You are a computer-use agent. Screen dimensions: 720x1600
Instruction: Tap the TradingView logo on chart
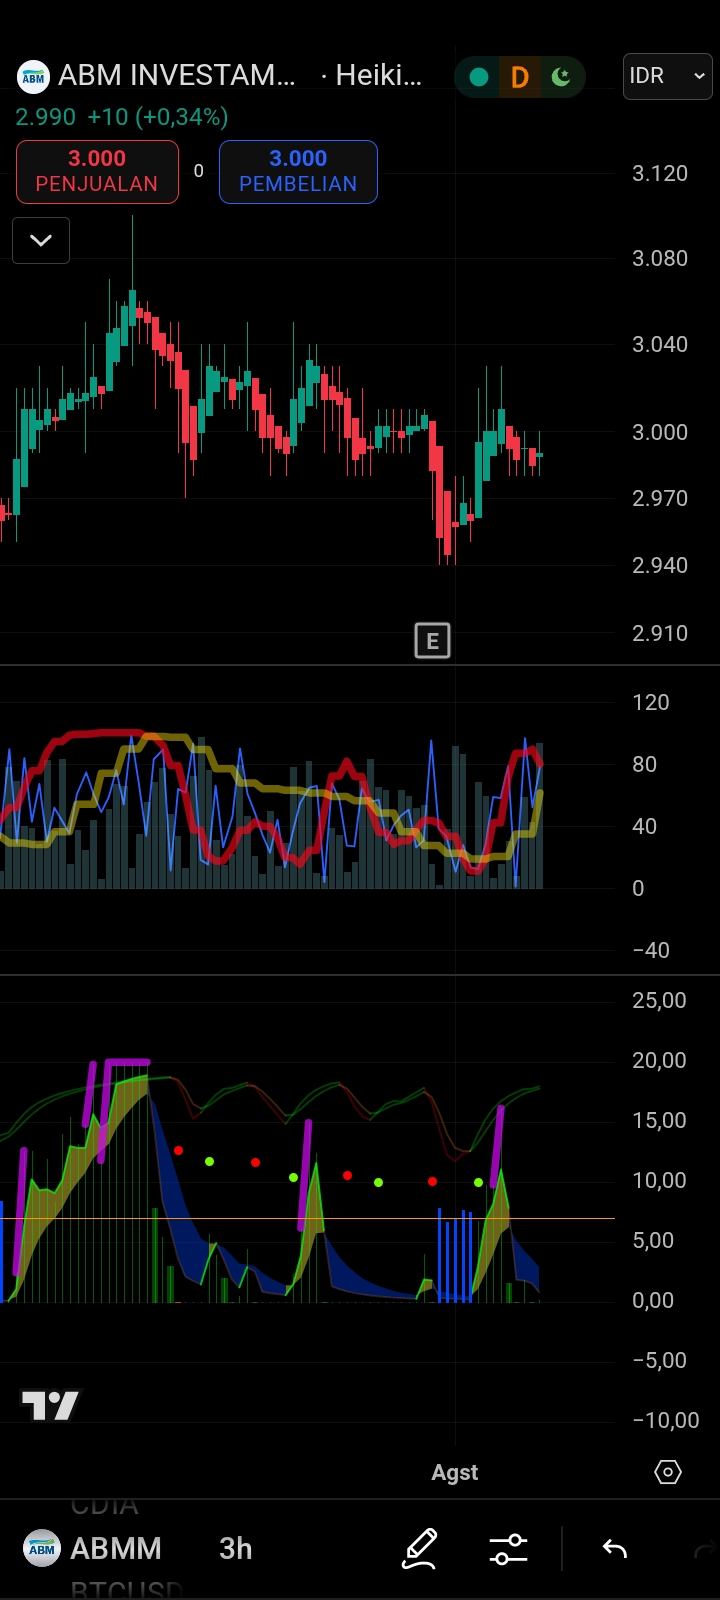coord(50,1406)
